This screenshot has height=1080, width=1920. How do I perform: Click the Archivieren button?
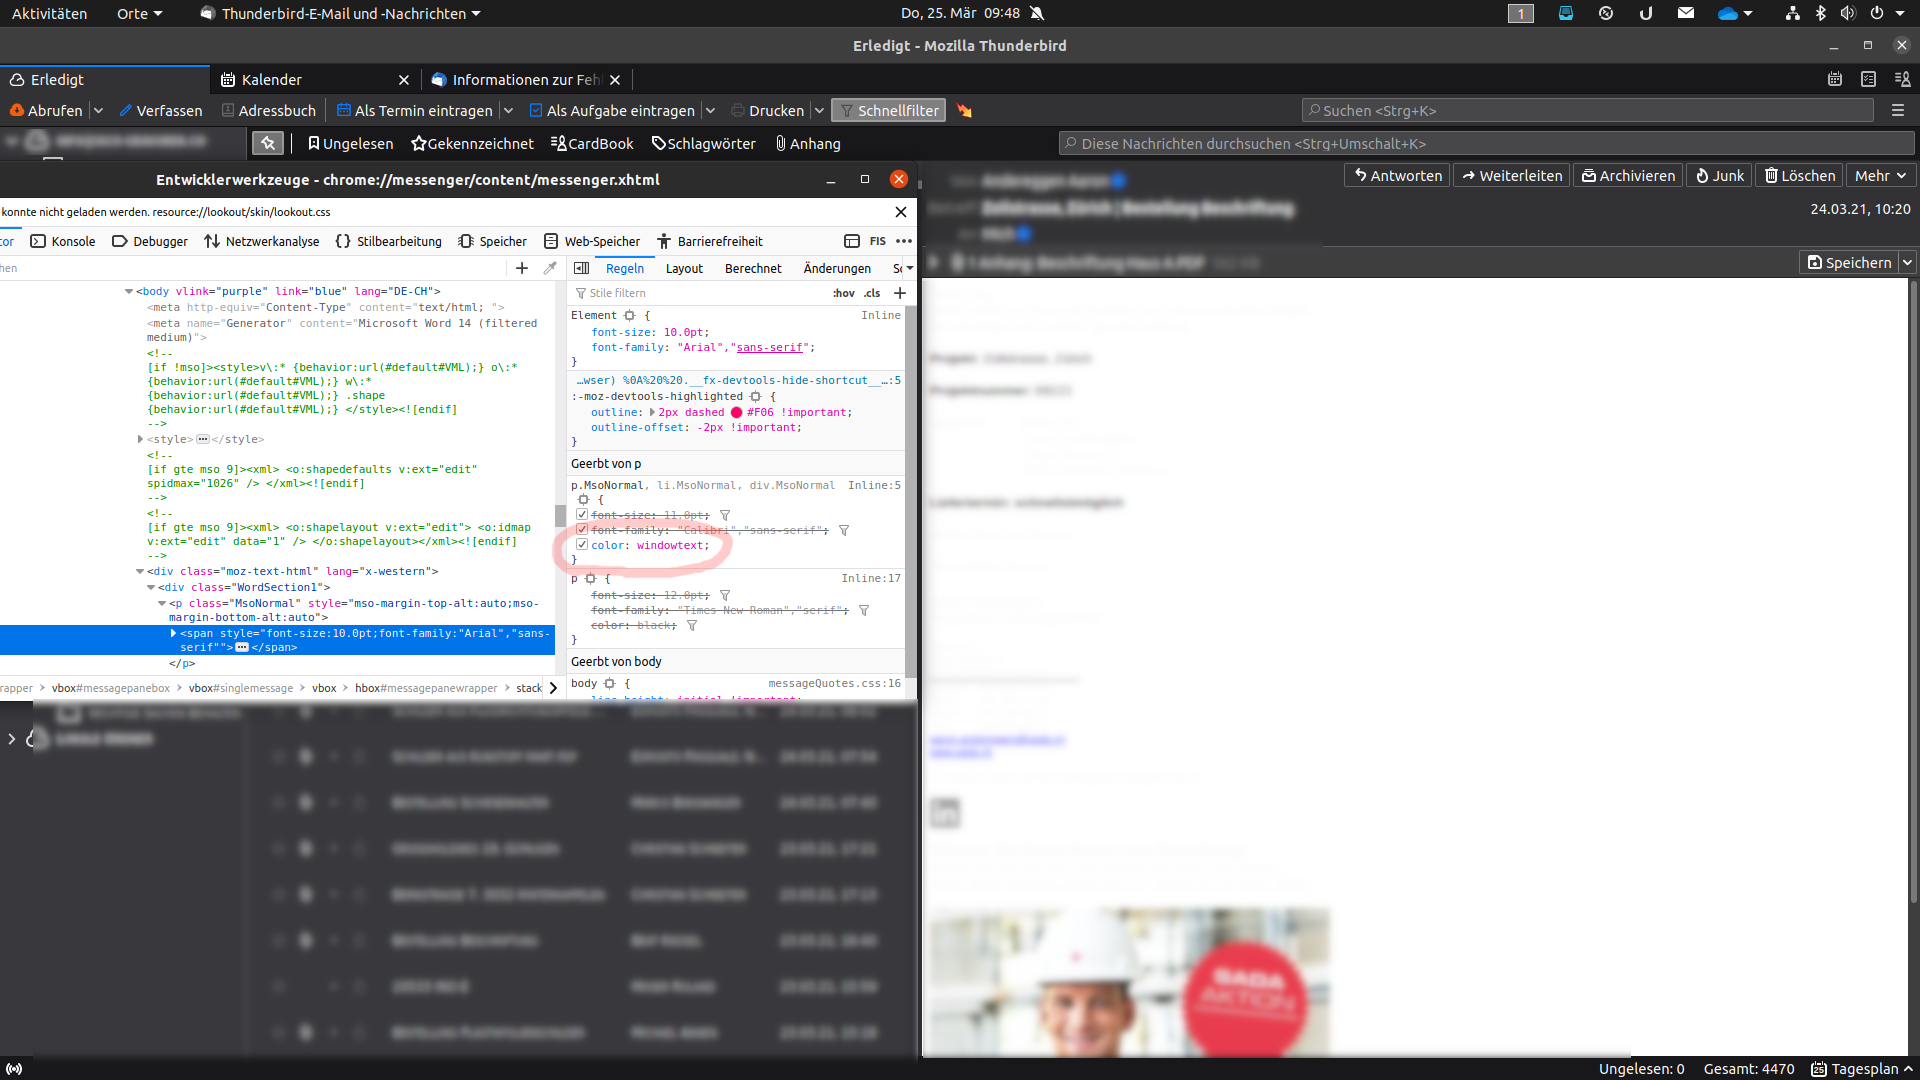[x=1628, y=175]
